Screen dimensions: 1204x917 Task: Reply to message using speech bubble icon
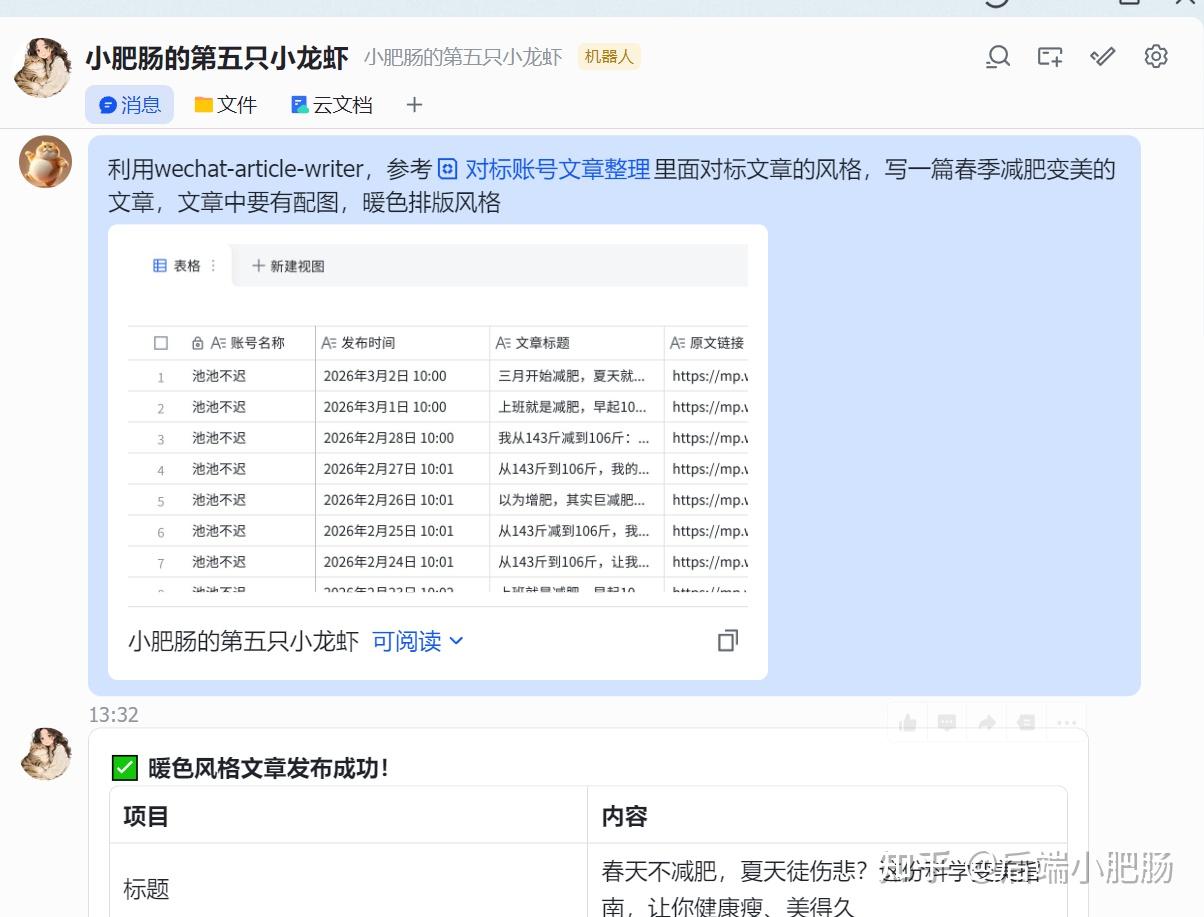(x=947, y=722)
